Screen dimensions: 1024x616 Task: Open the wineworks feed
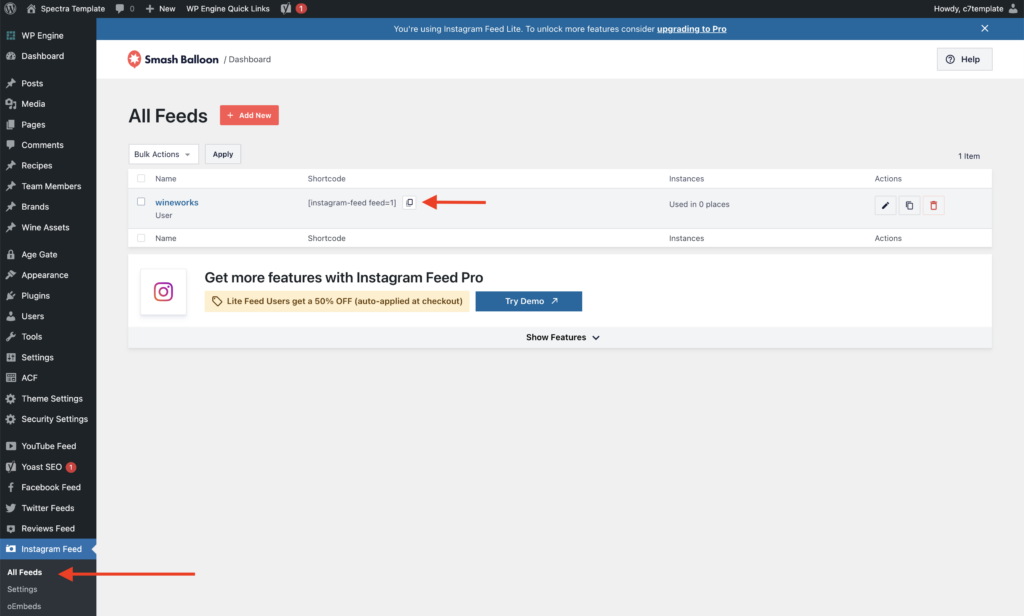(177, 203)
